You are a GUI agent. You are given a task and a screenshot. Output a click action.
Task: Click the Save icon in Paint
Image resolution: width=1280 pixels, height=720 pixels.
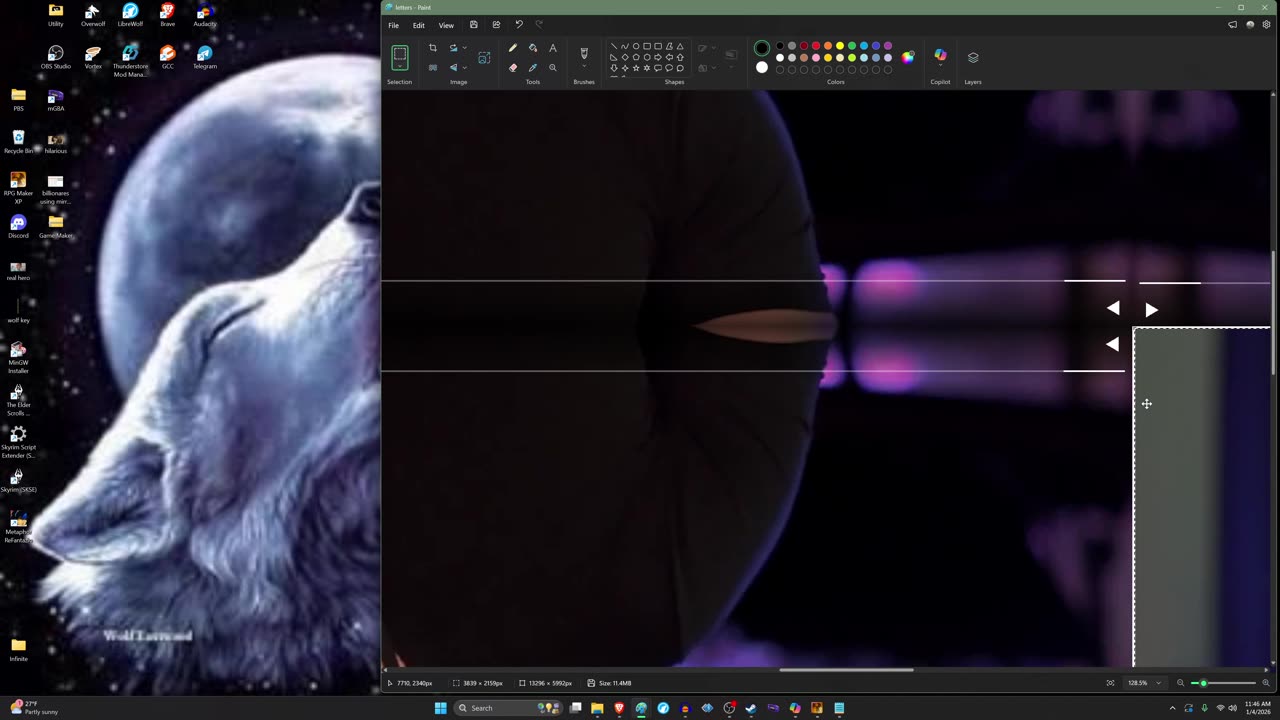click(474, 25)
